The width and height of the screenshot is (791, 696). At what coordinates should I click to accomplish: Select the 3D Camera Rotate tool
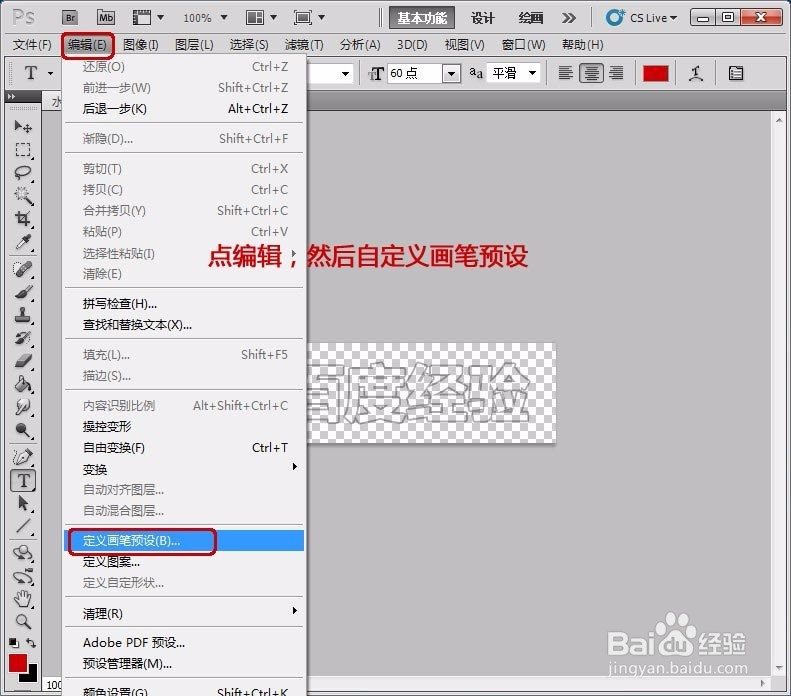pos(23,576)
